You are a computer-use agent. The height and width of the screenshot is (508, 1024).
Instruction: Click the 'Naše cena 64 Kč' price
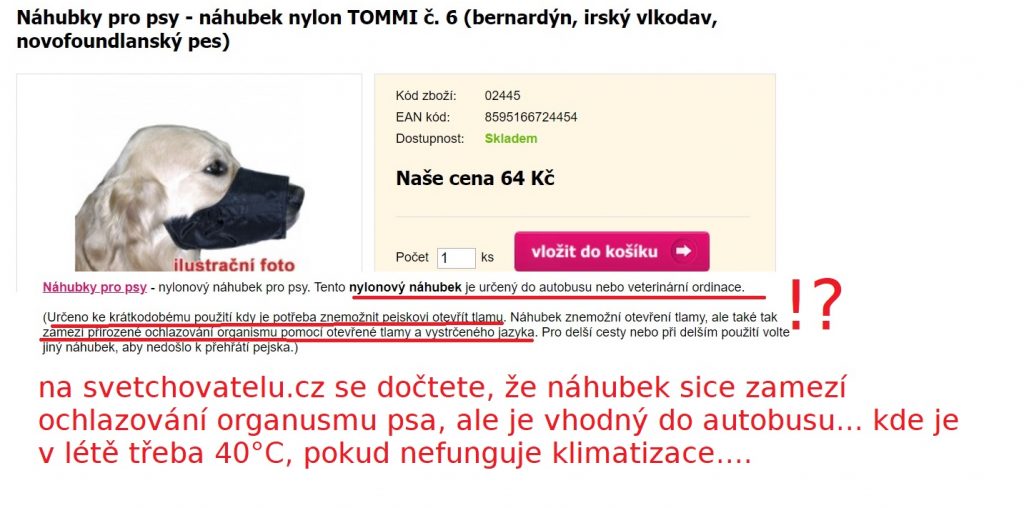[475, 178]
